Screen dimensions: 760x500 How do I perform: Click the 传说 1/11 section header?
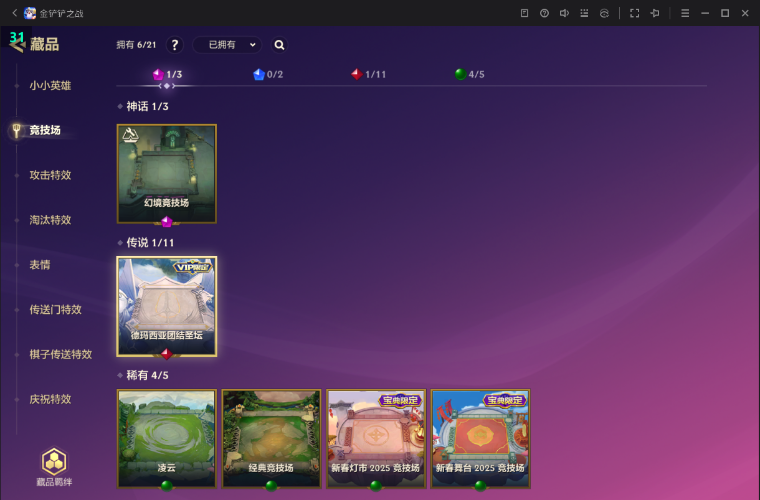[150, 242]
